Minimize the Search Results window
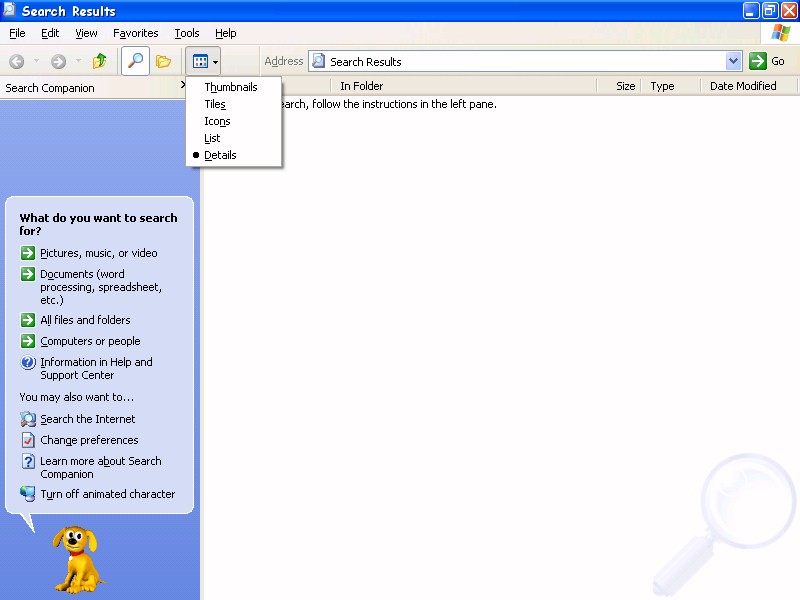The height and width of the screenshot is (600, 800). point(750,10)
